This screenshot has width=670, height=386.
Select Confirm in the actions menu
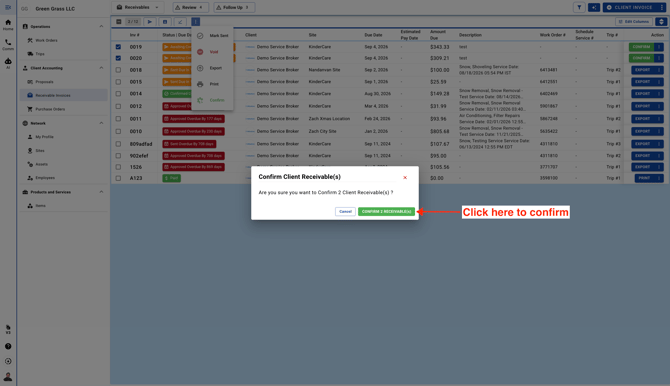pos(213,100)
